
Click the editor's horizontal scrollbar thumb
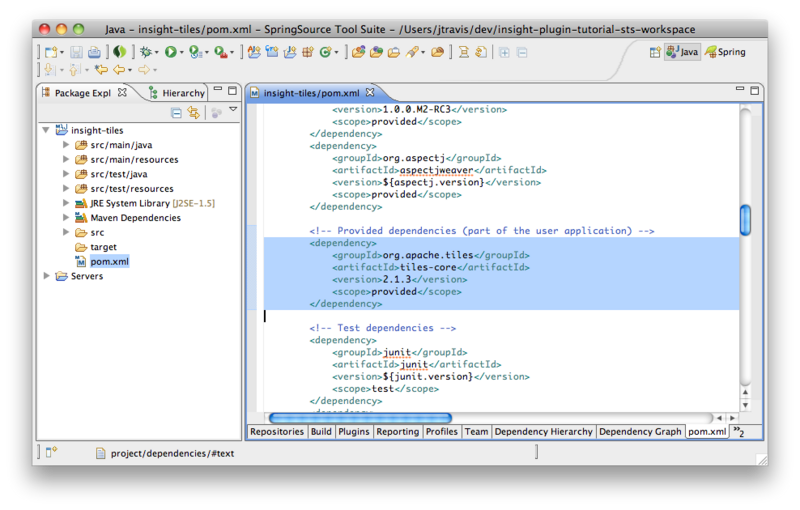[360, 417]
